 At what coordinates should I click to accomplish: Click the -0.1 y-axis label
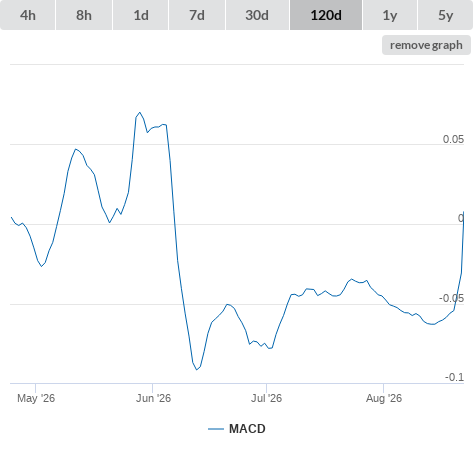(454, 377)
